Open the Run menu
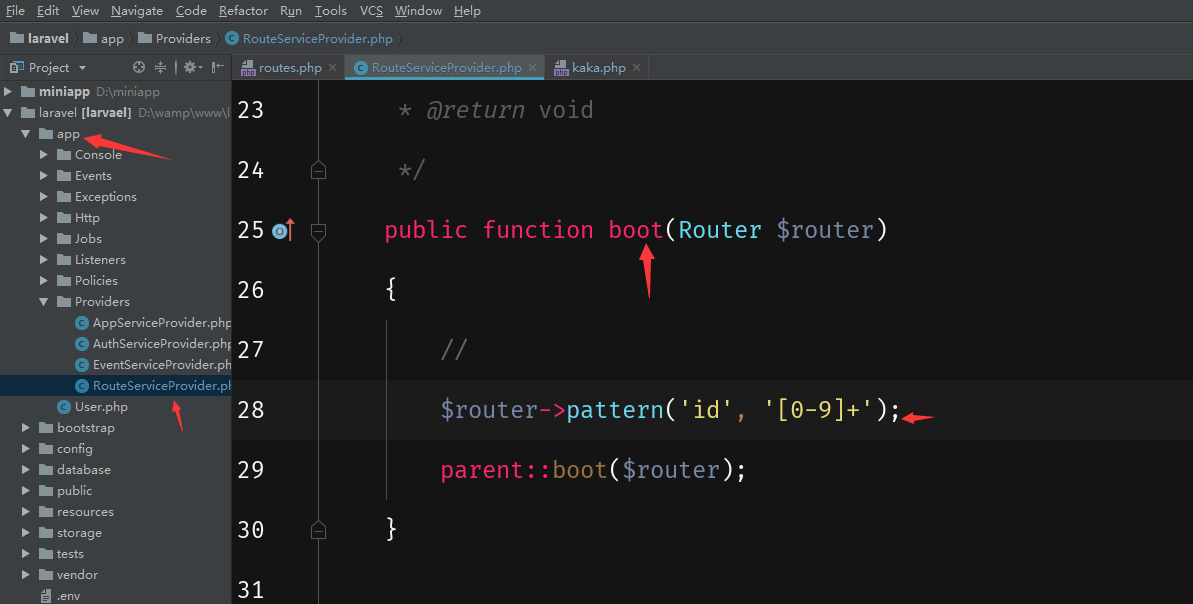The width and height of the screenshot is (1193, 604). (291, 11)
